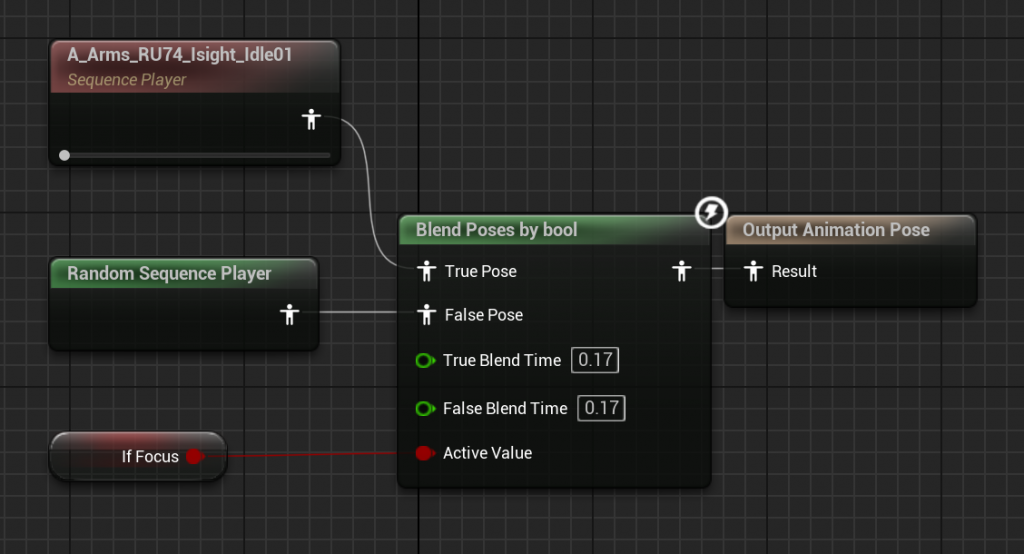1024x554 pixels.
Task: Click the fast-path lightning bolt icon
Action: [x=711, y=212]
